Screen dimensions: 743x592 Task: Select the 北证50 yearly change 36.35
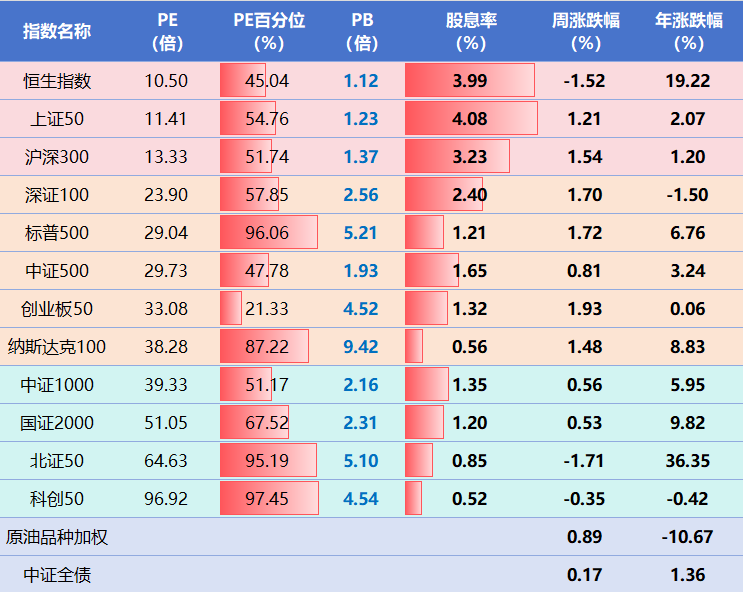pos(688,461)
